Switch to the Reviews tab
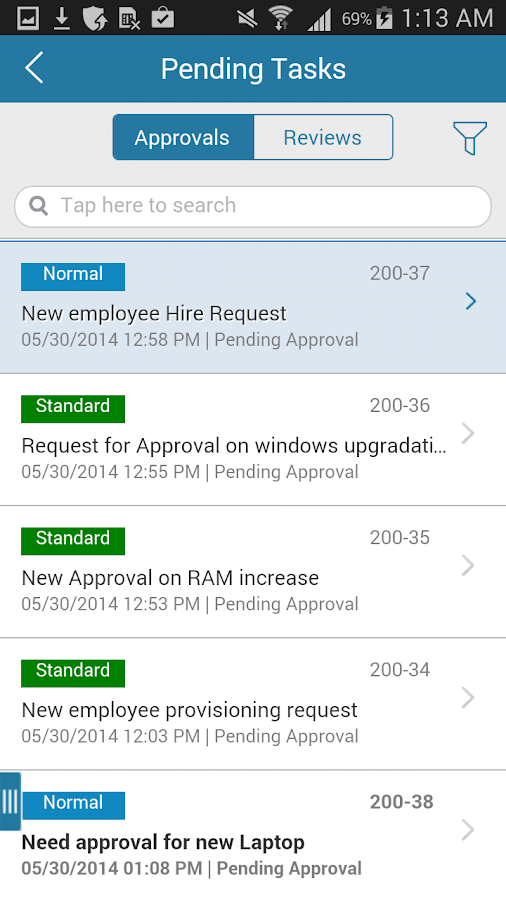Screen dimensions: 506x900 coord(323,137)
